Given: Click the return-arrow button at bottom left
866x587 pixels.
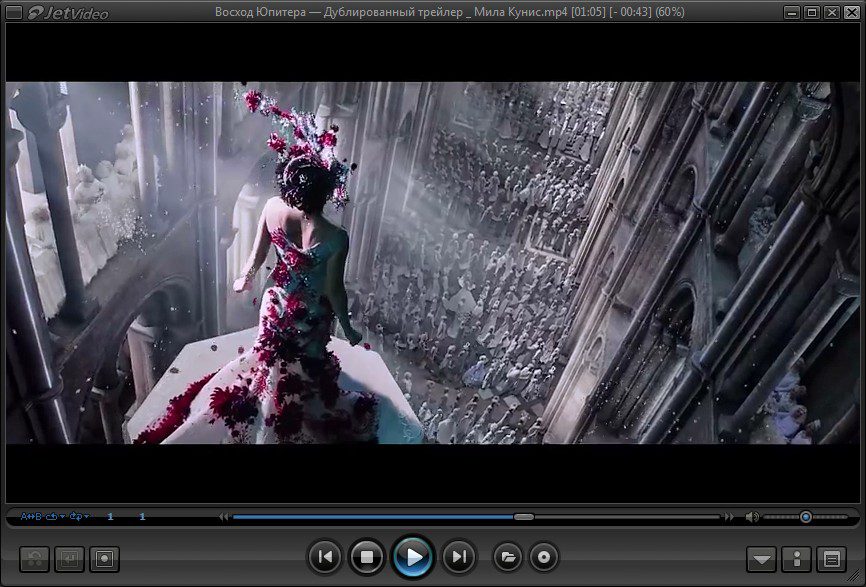Looking at the screenshot, I should coord(70,559).
